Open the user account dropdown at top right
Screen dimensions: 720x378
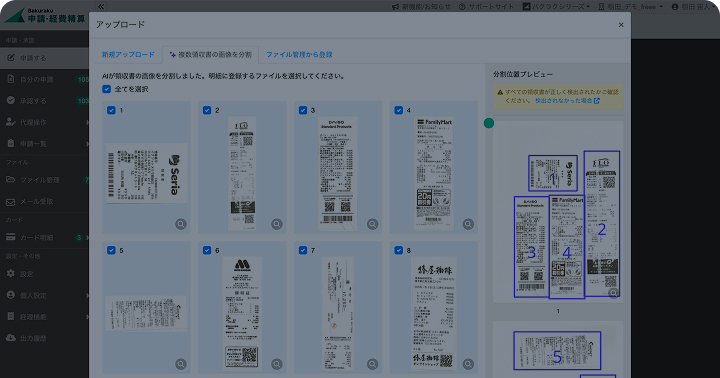[693, 6]
